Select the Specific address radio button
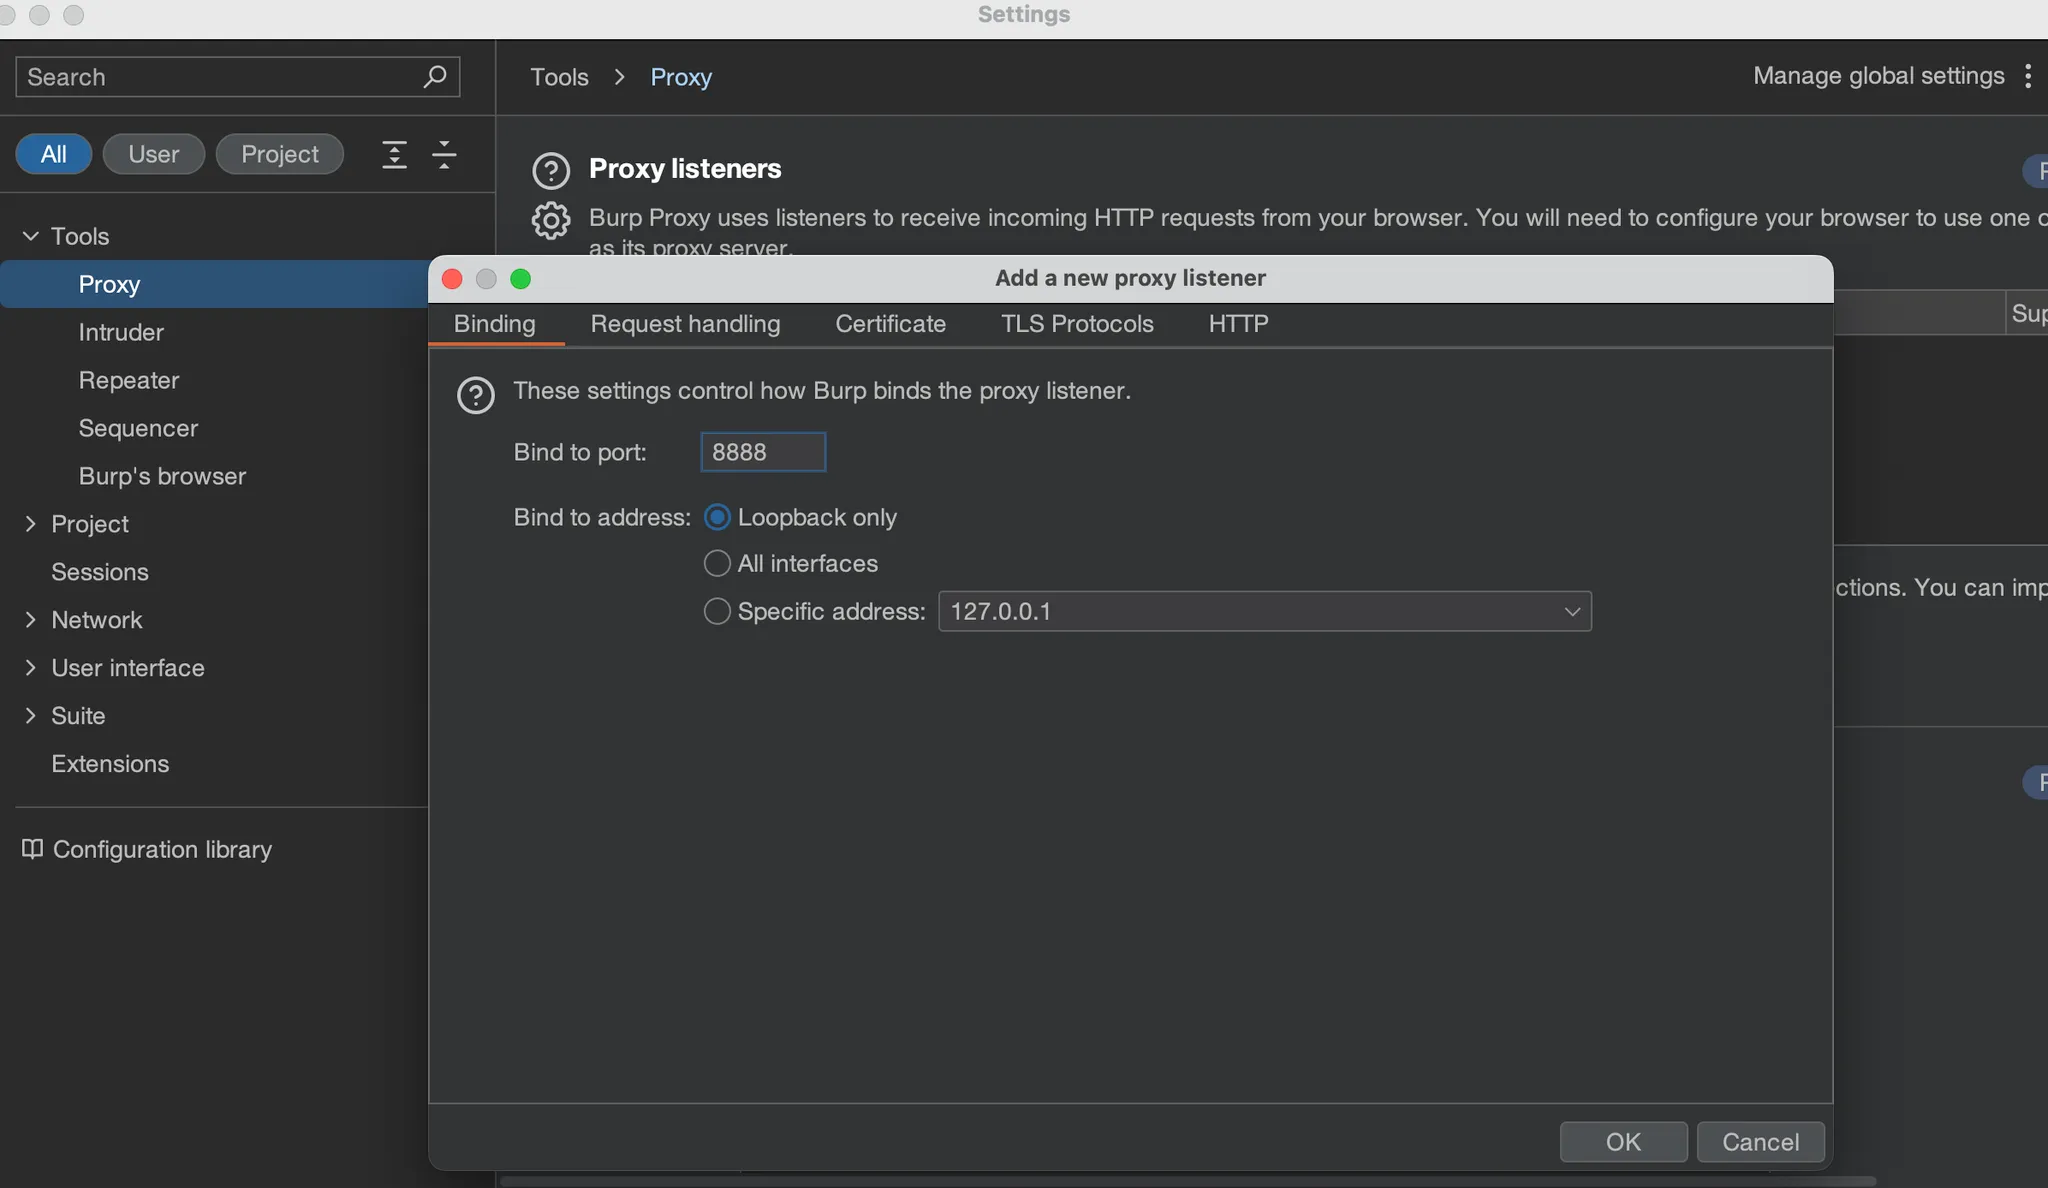Screen dimensions: 2048x1188 [717, 611]
